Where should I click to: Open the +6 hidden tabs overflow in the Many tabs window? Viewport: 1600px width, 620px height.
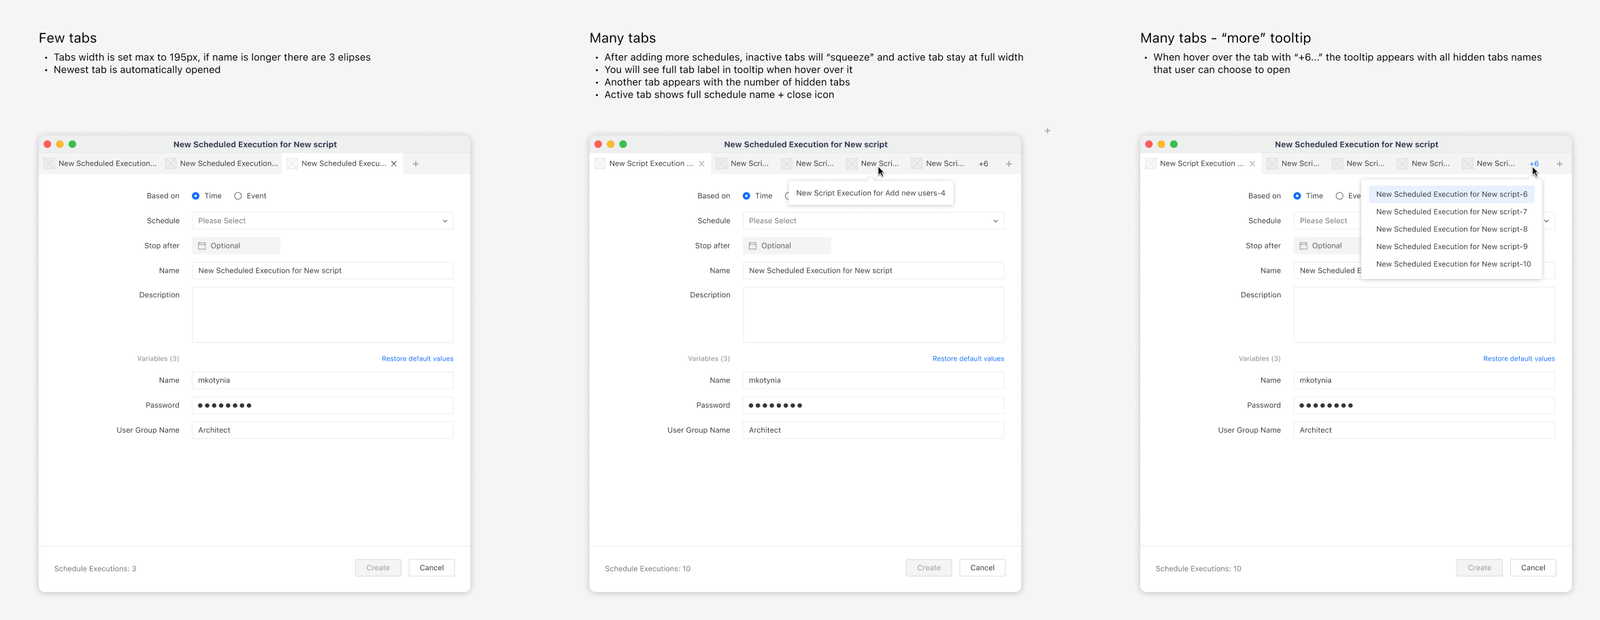pos(984,164)
